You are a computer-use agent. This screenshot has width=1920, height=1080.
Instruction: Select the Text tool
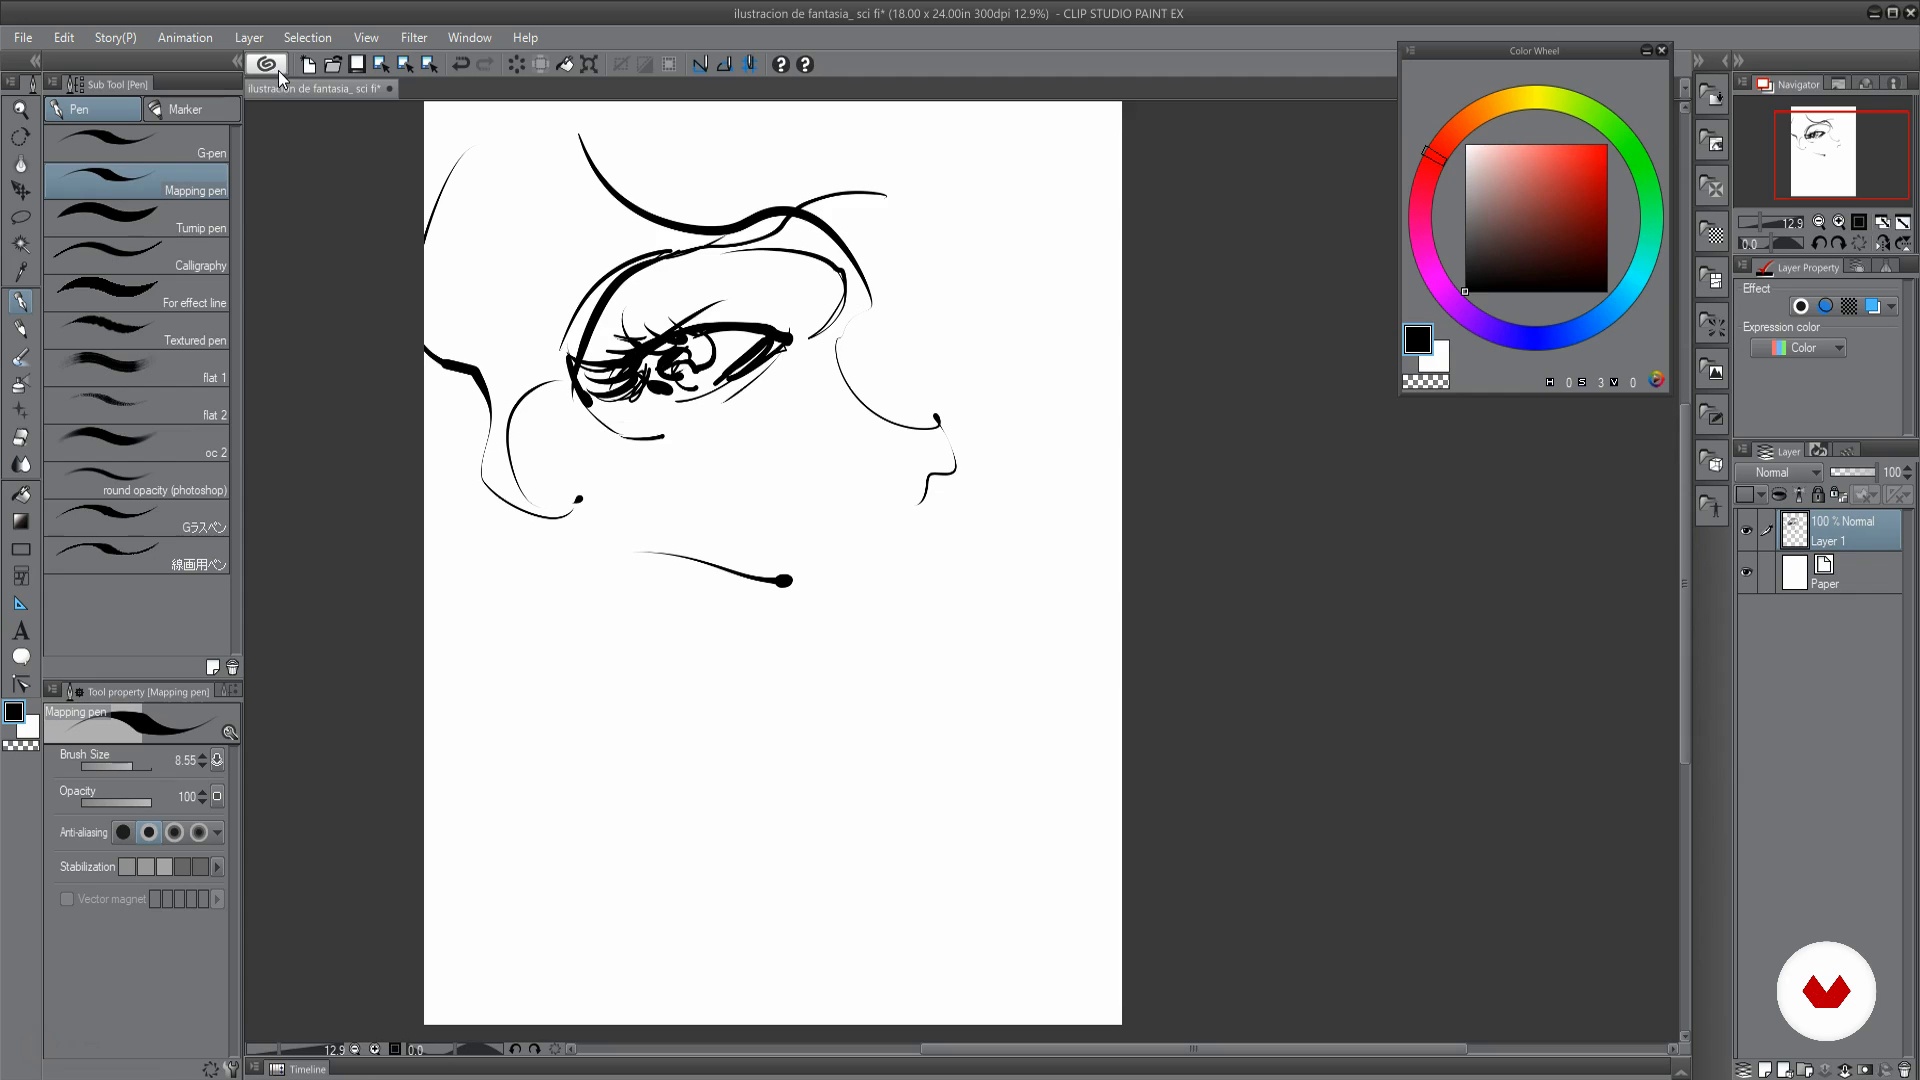20,631
